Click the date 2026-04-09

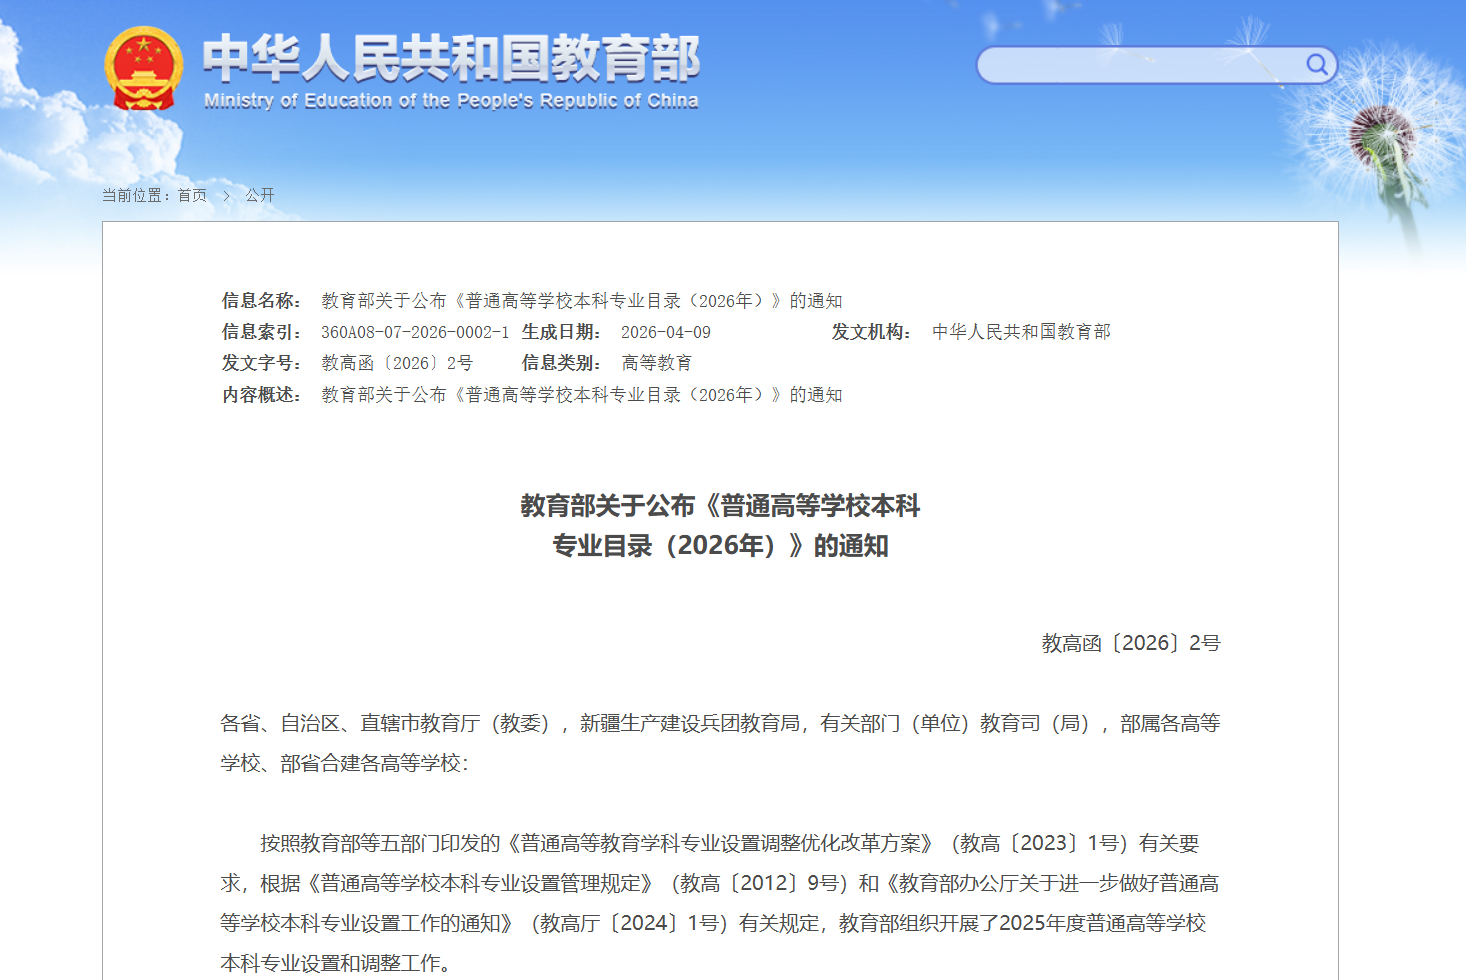(666, 332)
